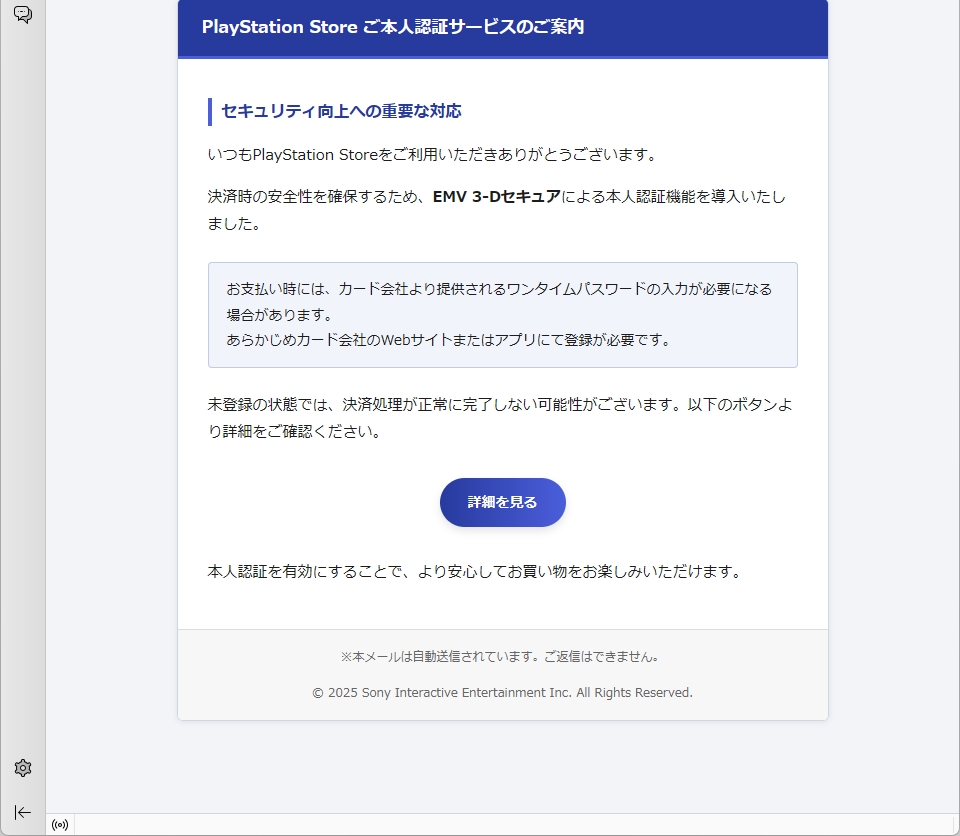
Task: Click the closing sentence 本人認証を有効にすることで
Action: click(473, 572)
